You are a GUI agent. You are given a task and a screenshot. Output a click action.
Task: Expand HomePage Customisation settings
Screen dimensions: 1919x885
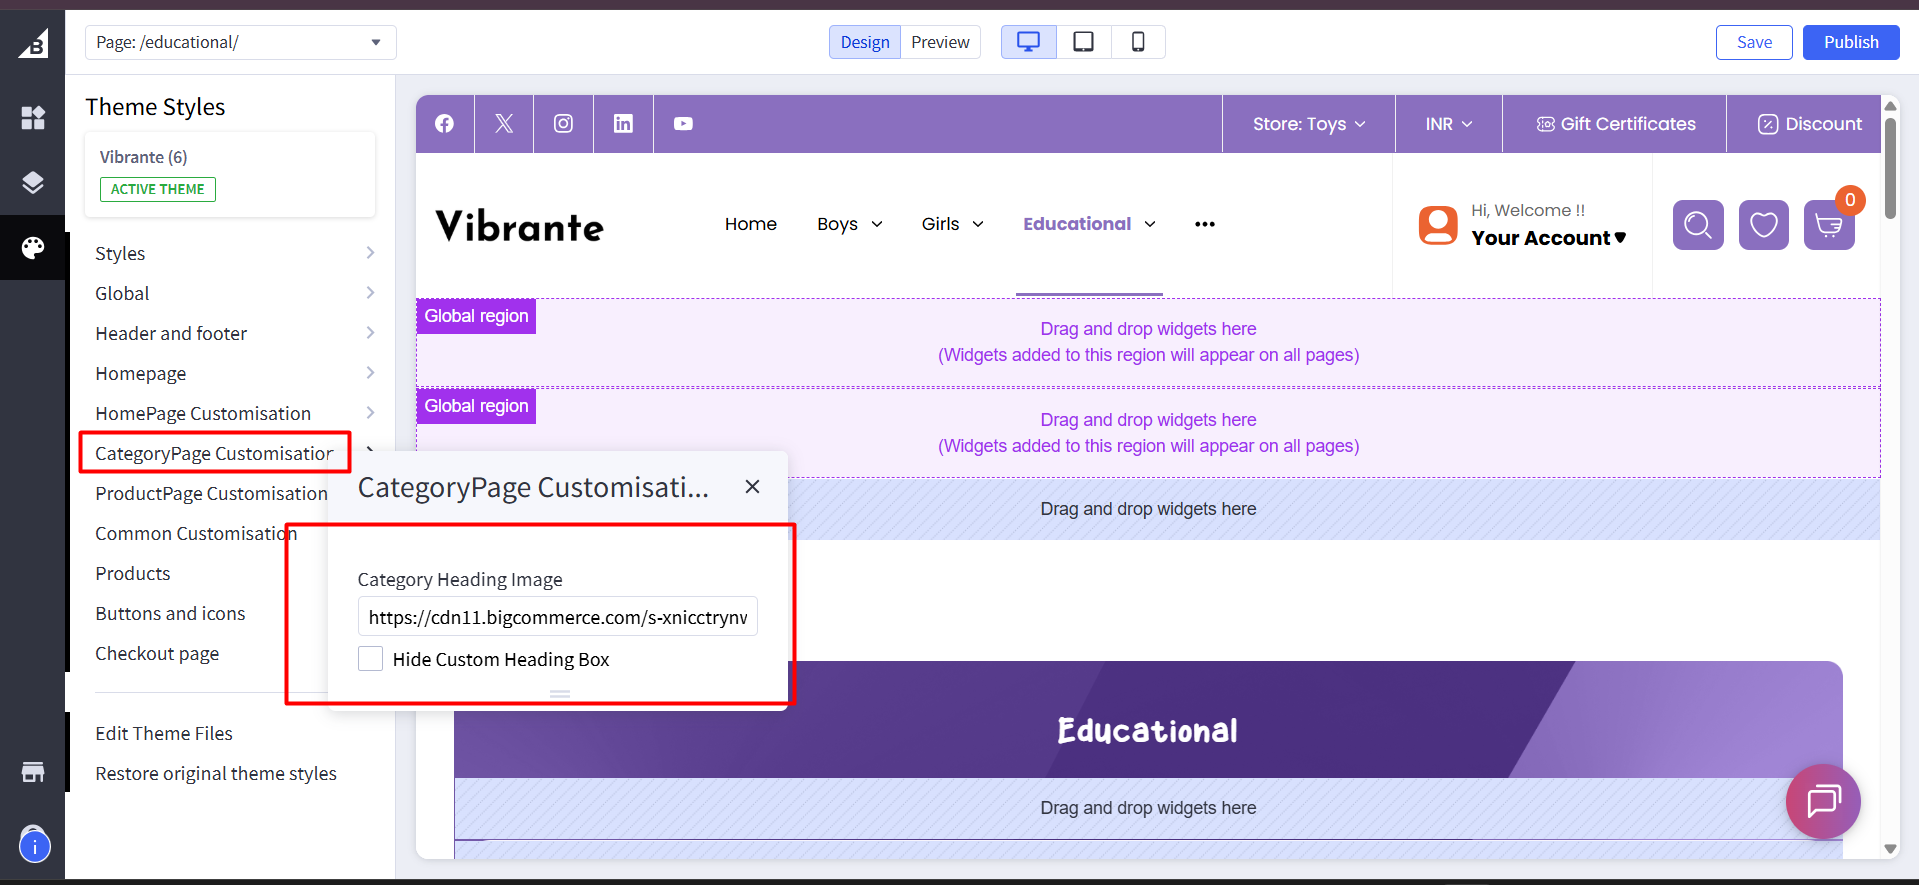coord(235,413)
